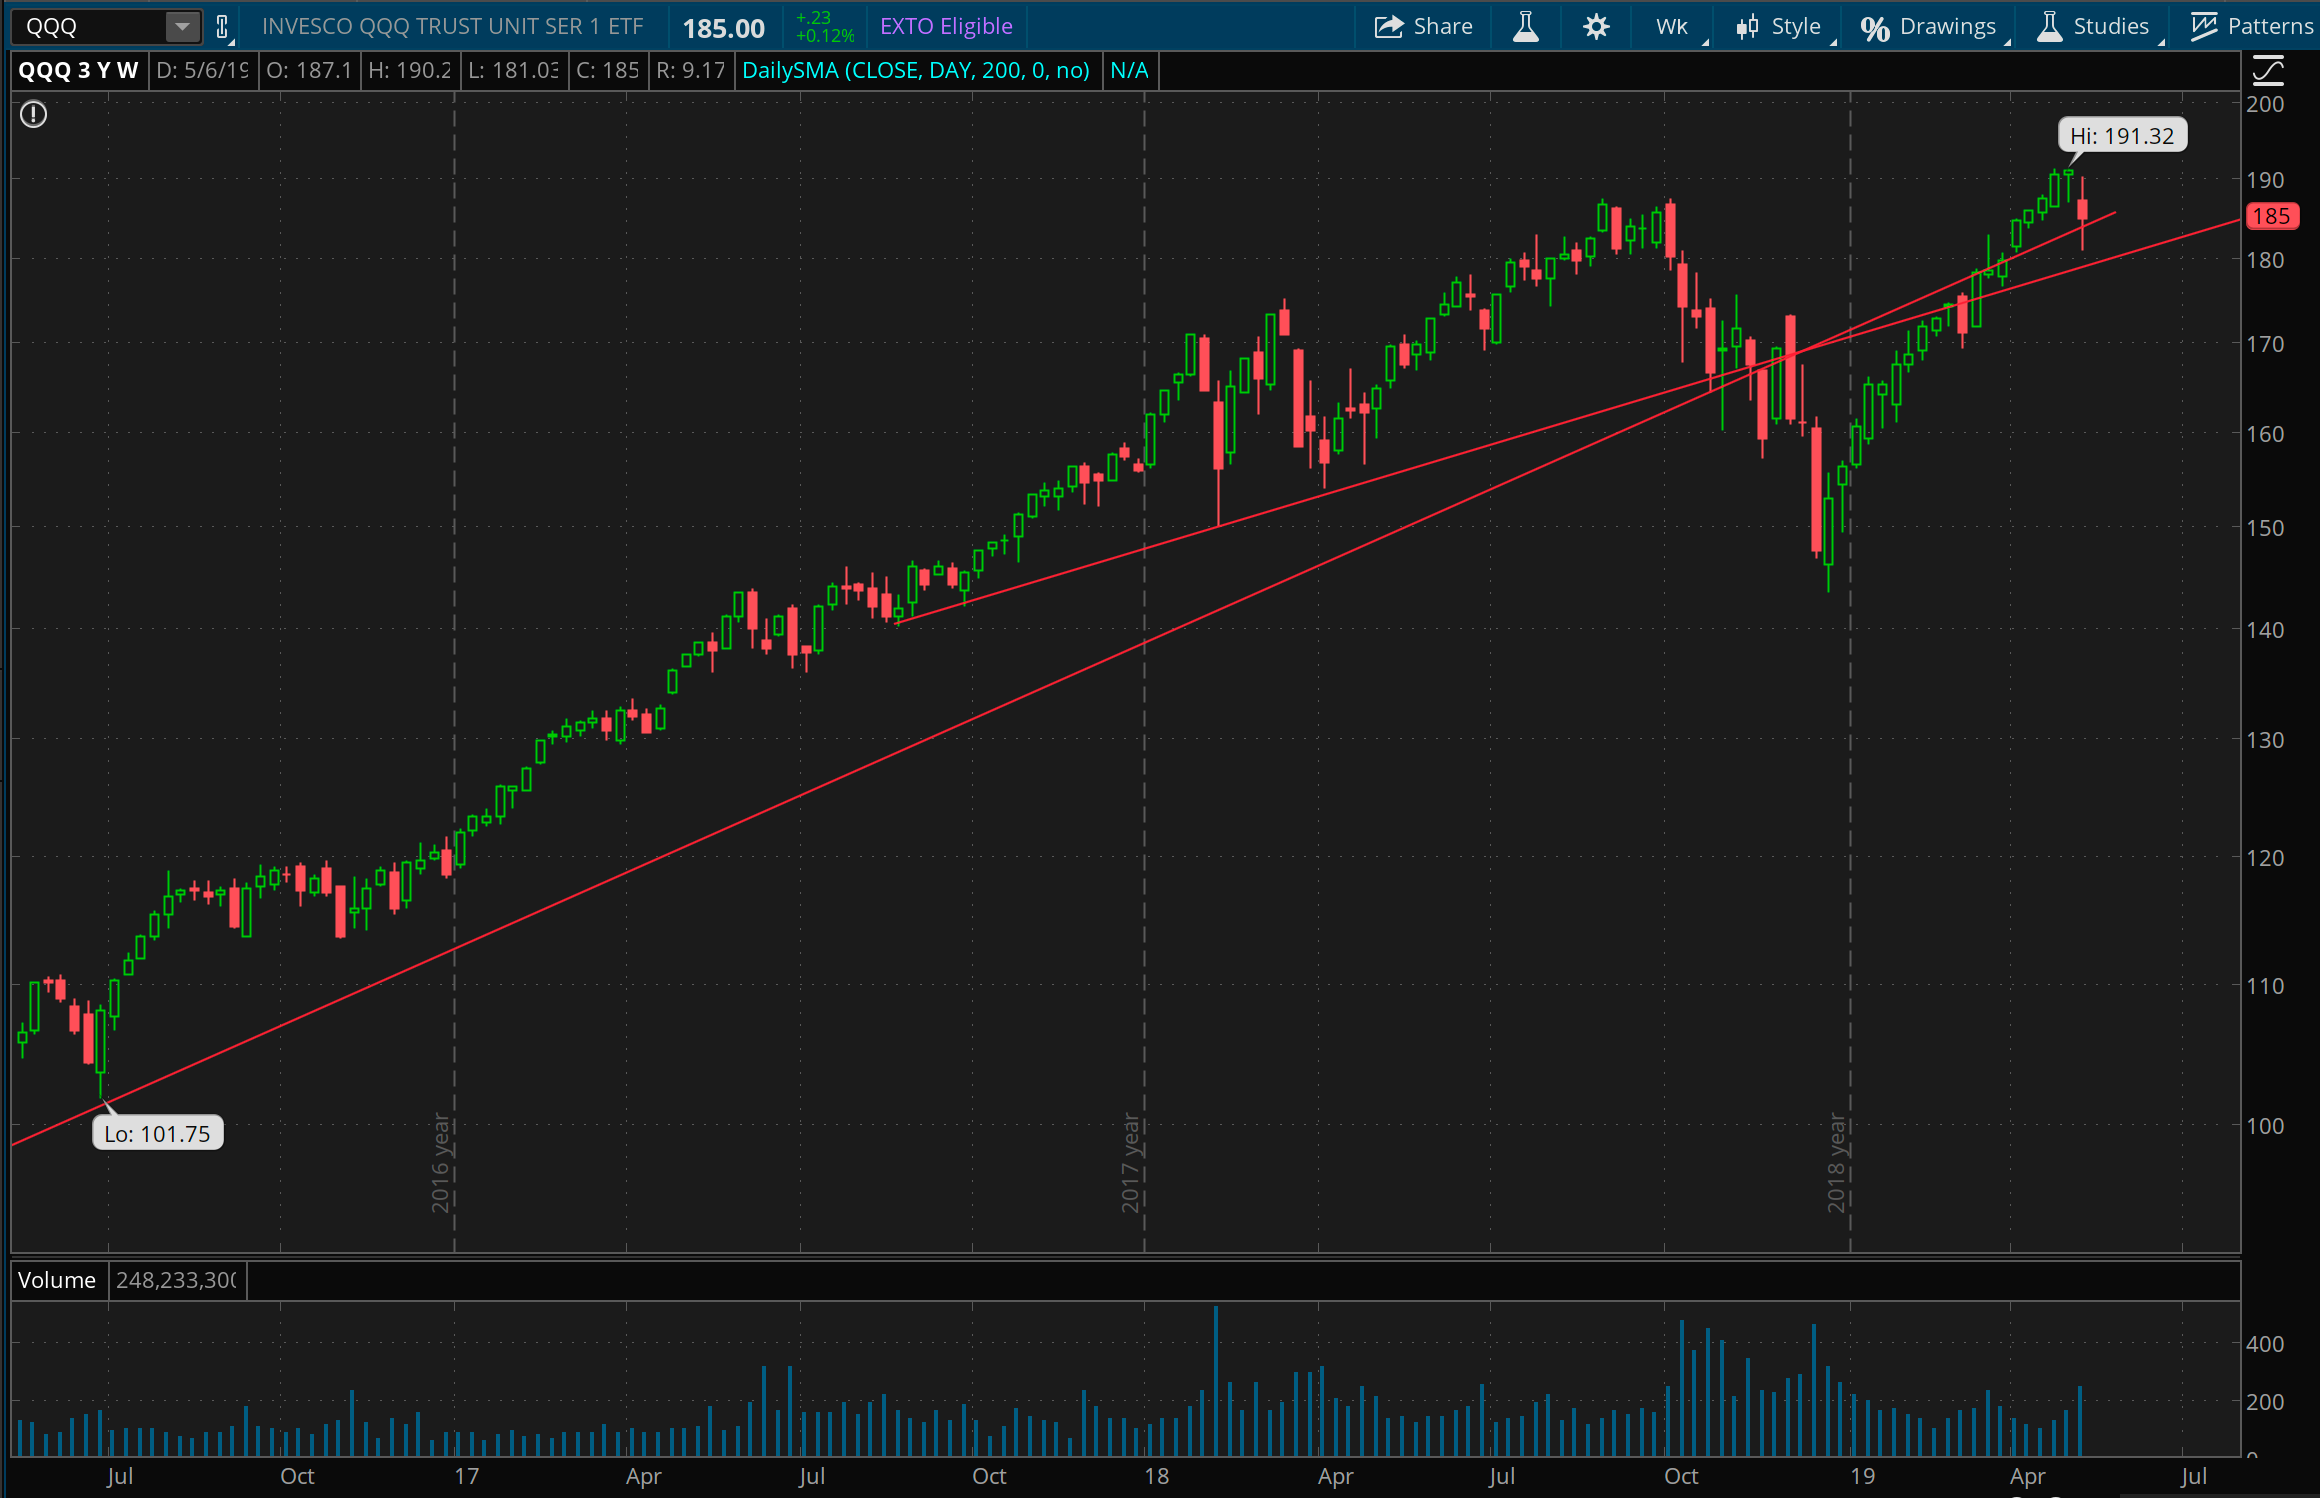Click the percent Drawings icon
Viewport: 2320px width, 1498px height.
(1875, 28)
